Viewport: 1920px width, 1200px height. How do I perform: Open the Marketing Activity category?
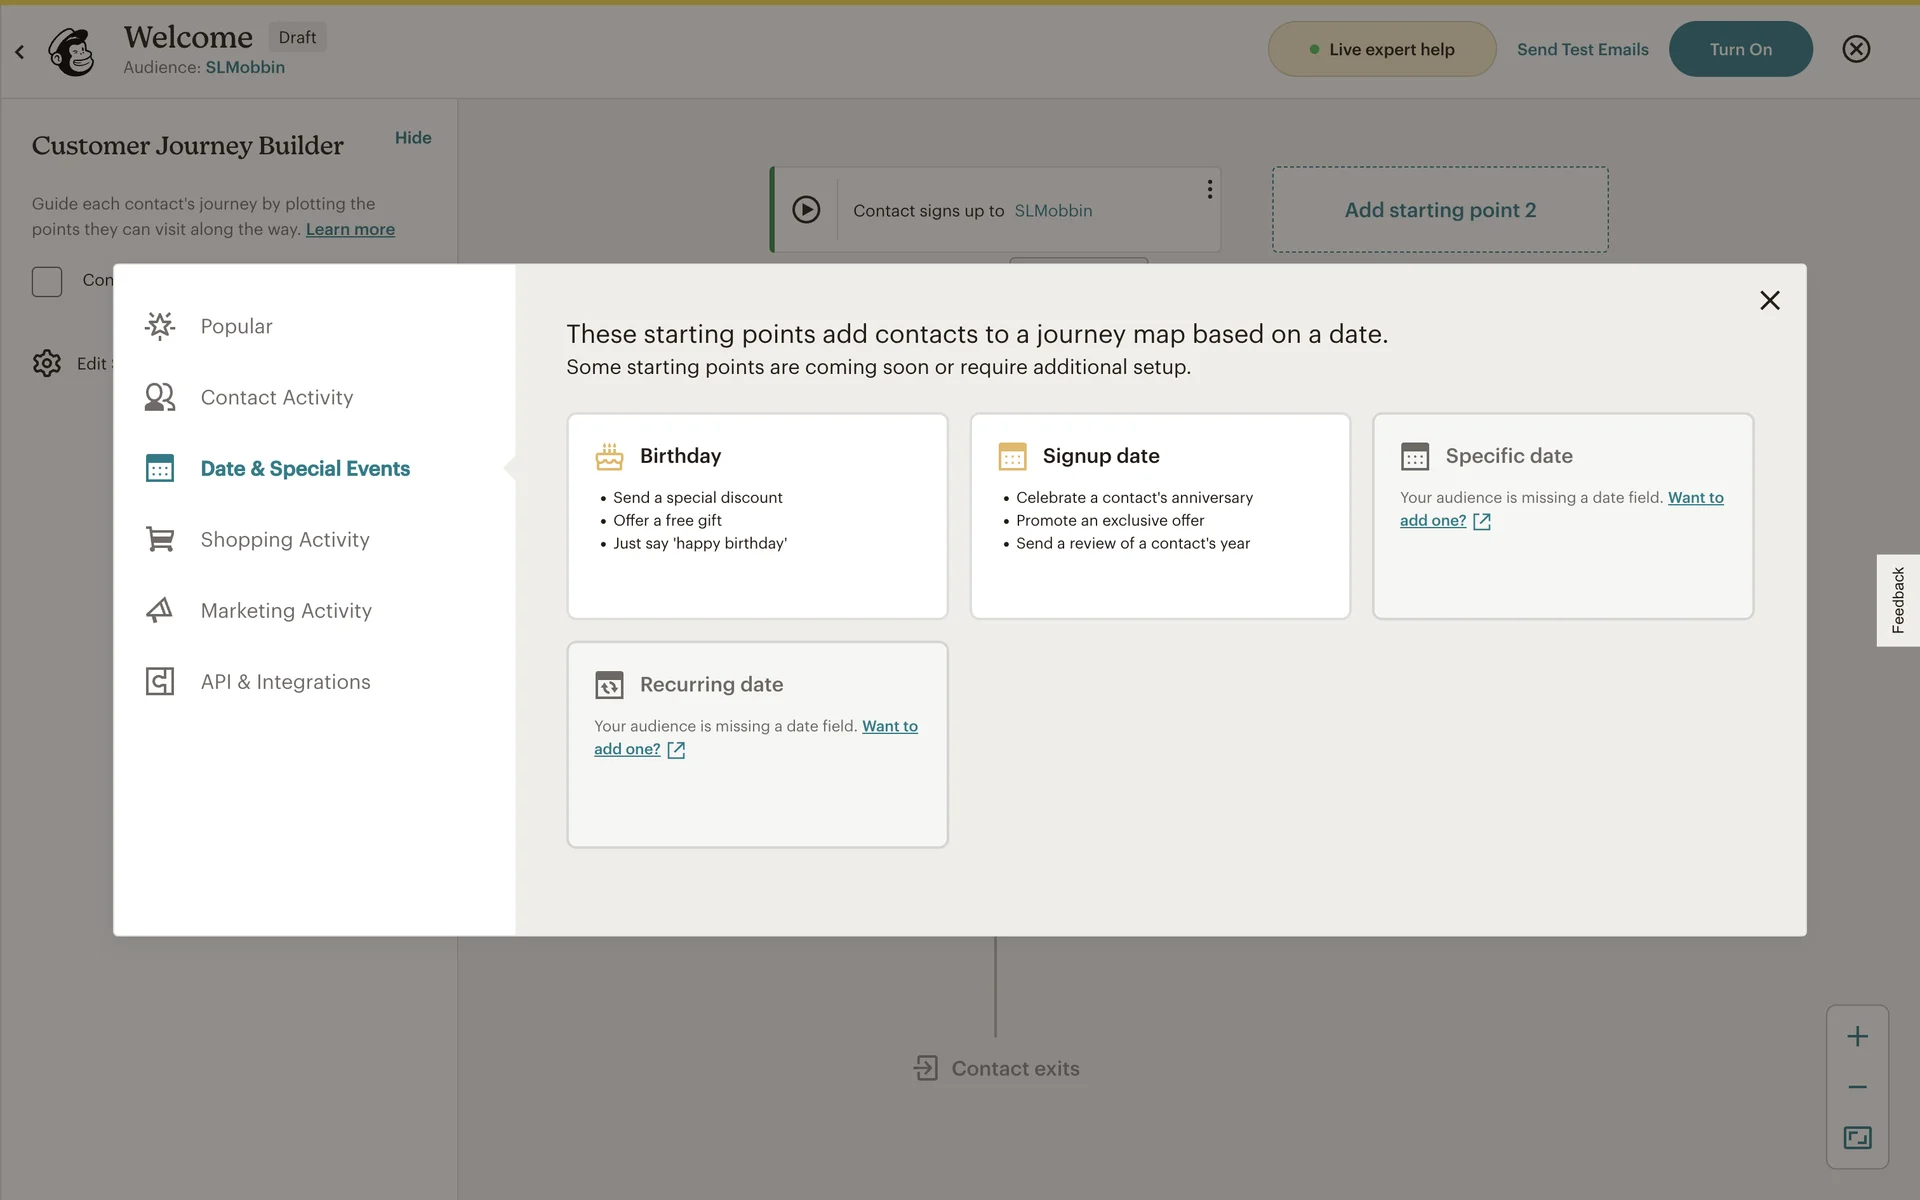pos(285,611)
